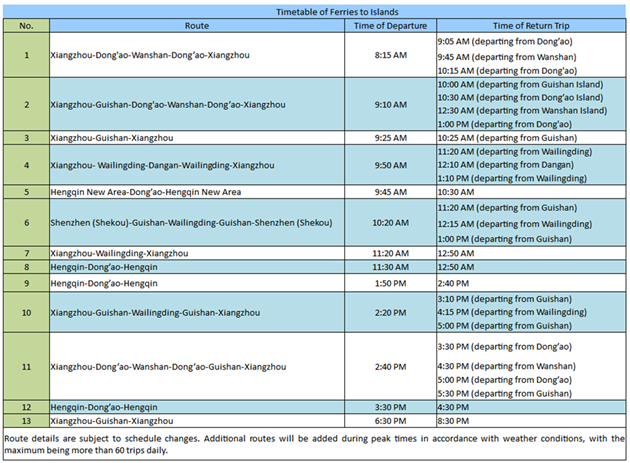This screenshot has width=630, height=463.
Task: Click the '11:30 AM' departure time
Action: pos(391,267)
